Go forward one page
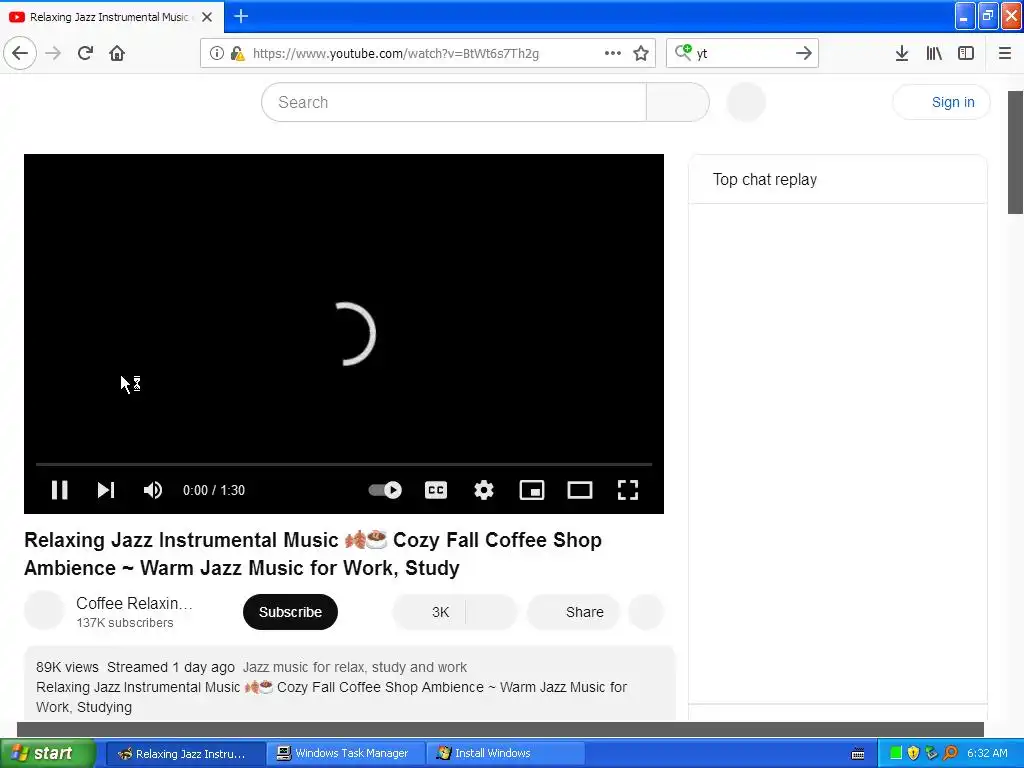 coord(53,53)
